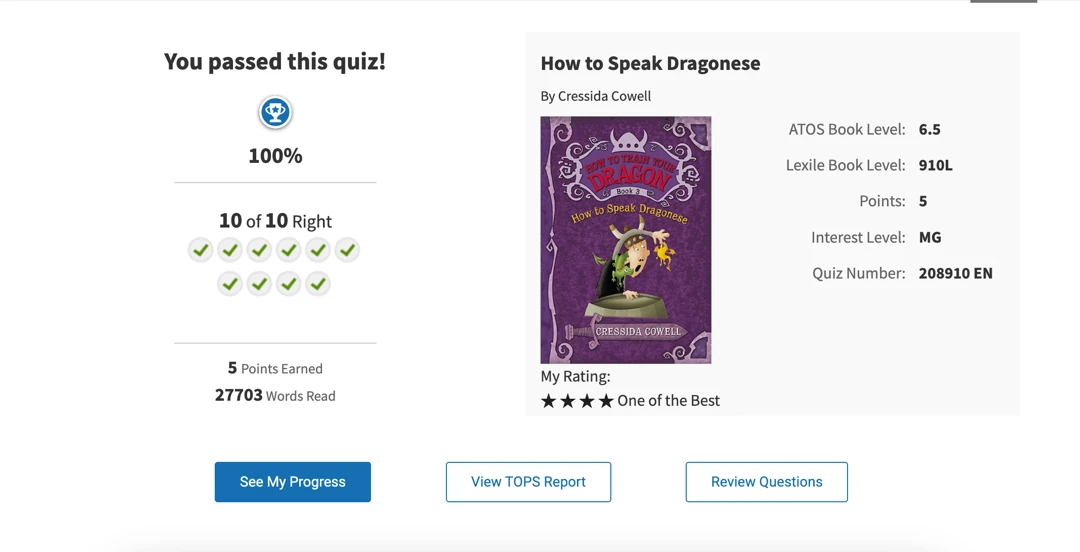Click the One of the Best rating label

(x=668, y=401)
